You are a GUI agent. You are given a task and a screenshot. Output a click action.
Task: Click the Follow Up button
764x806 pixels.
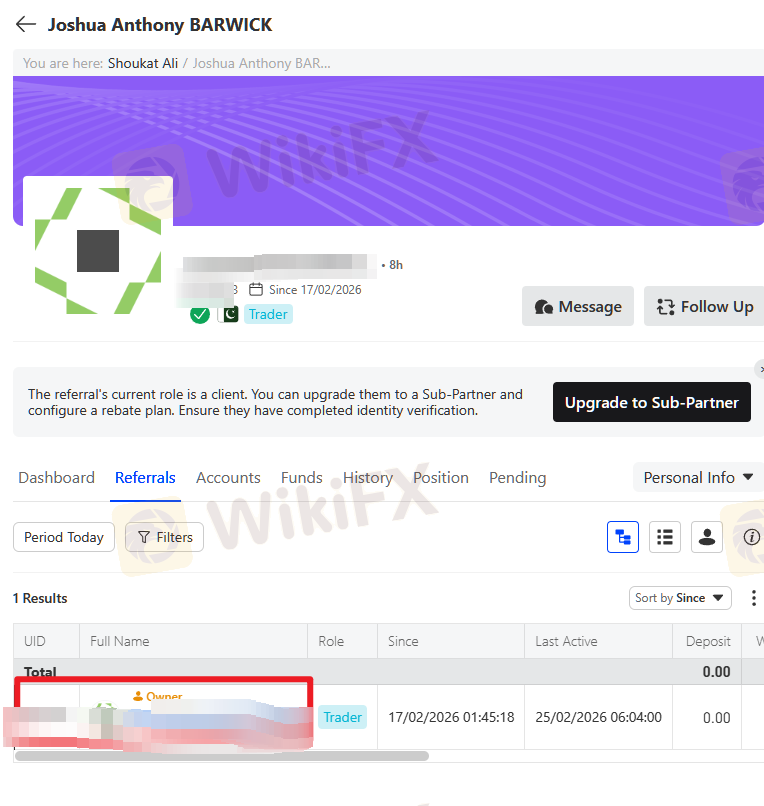(x=704, y=306)
